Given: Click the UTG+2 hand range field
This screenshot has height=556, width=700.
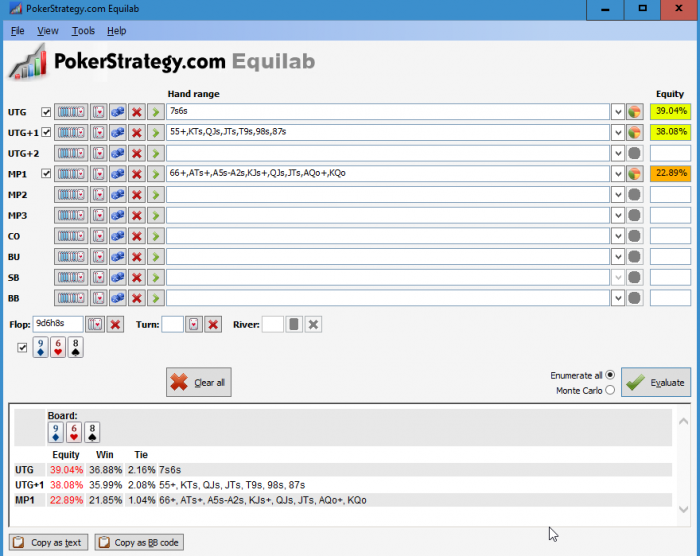Looking at the screenshot, I should (388, 153).
